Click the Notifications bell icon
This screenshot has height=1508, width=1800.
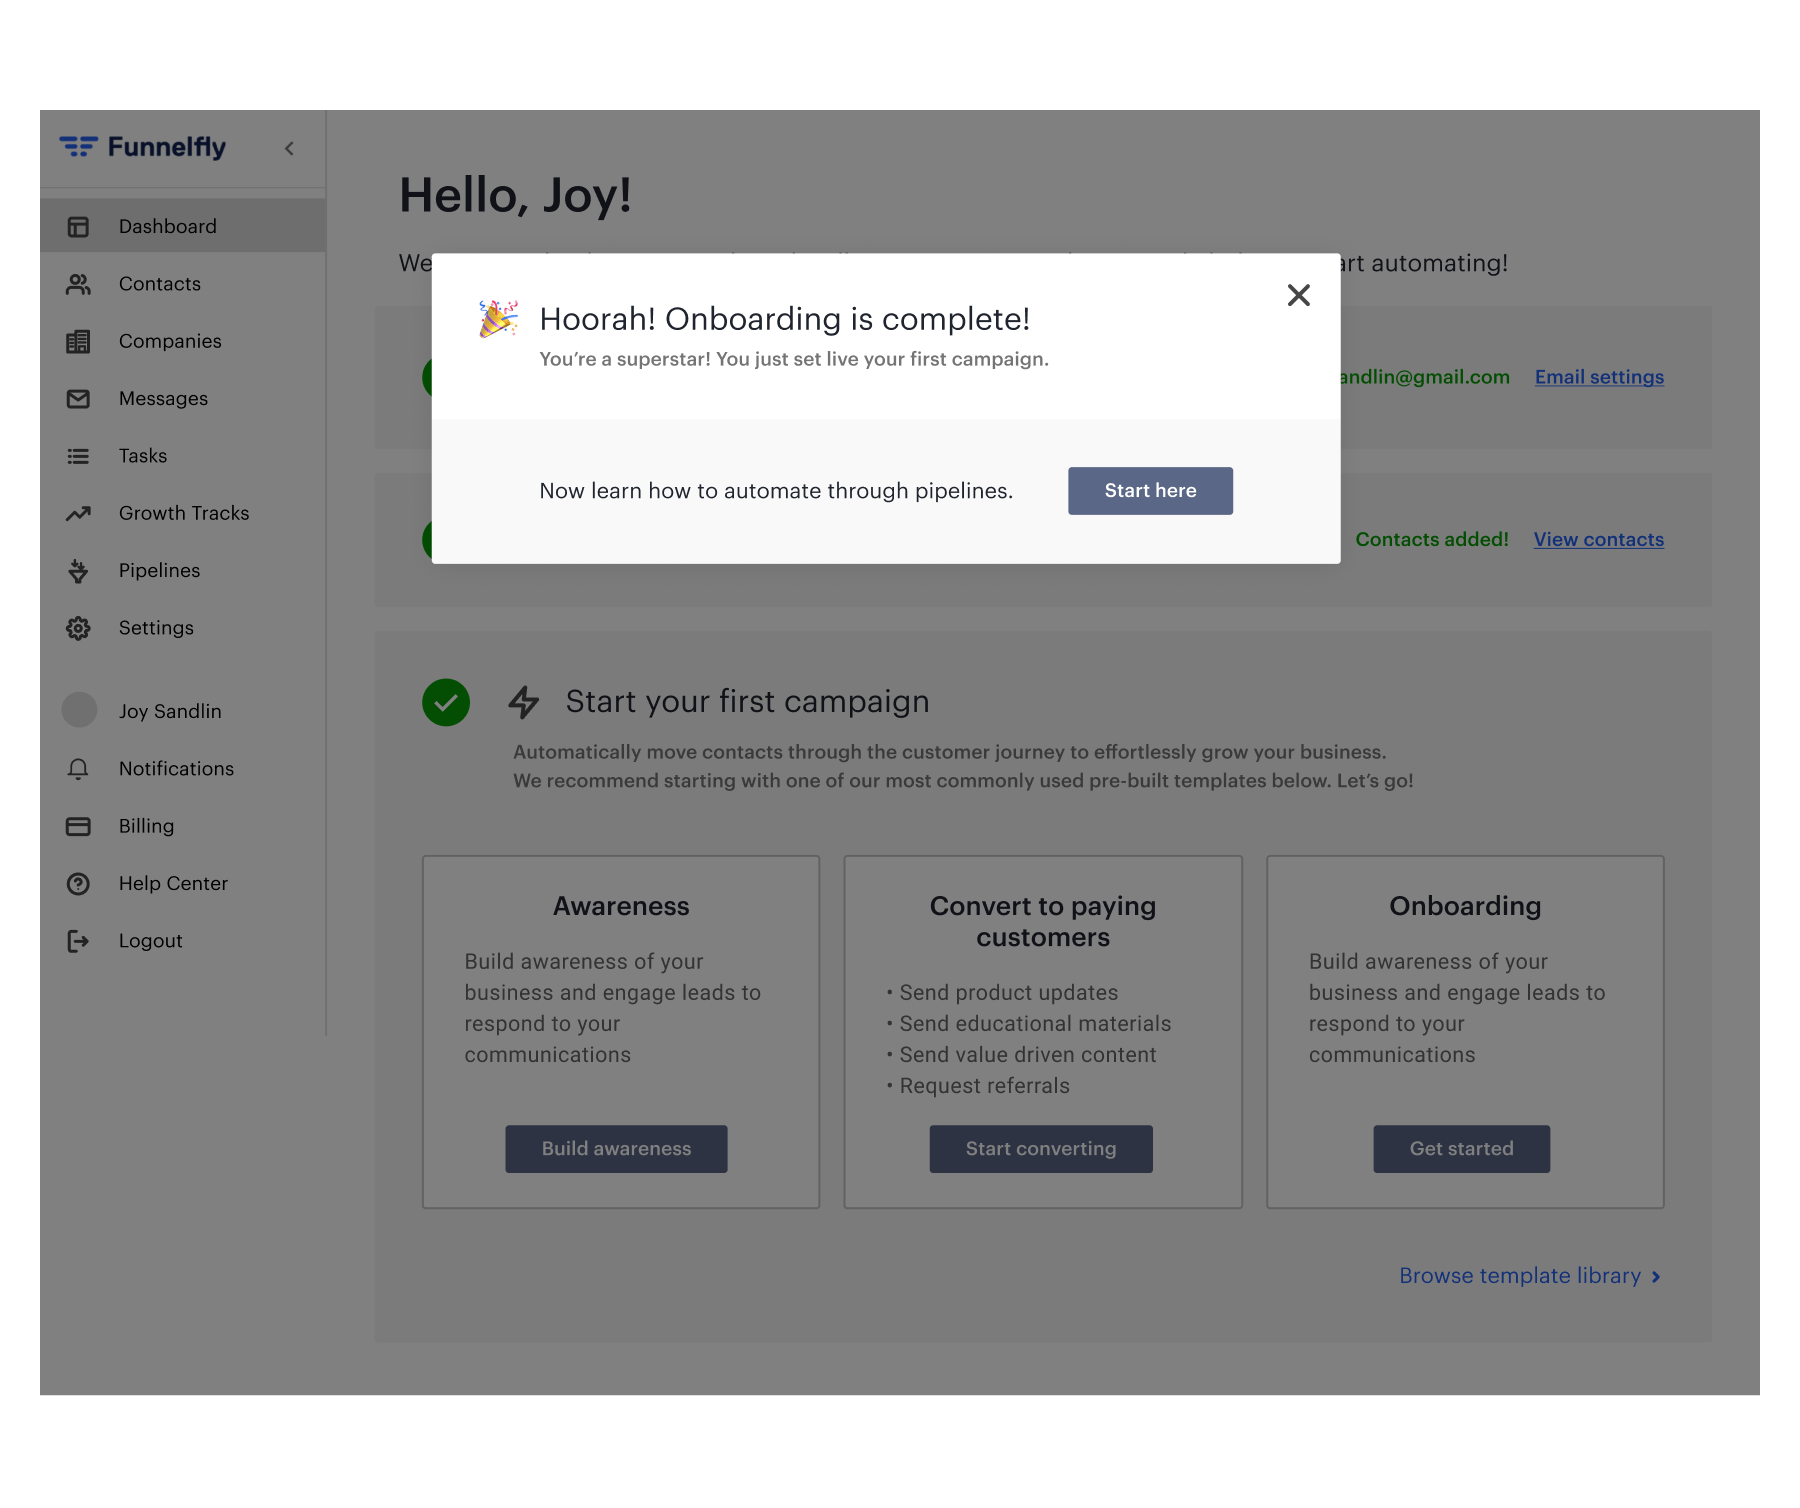78,769
